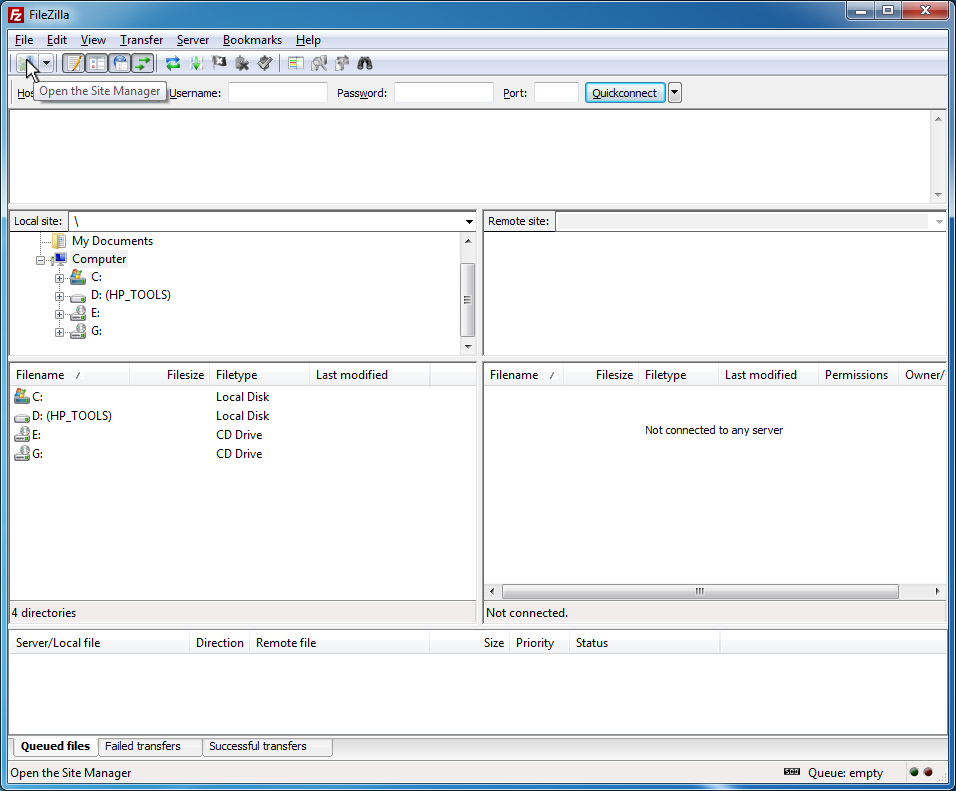Expand the E: drive tree node
The width and height of the screenshot is (956, 791).
pyautogui.click(x=59, y=314)
